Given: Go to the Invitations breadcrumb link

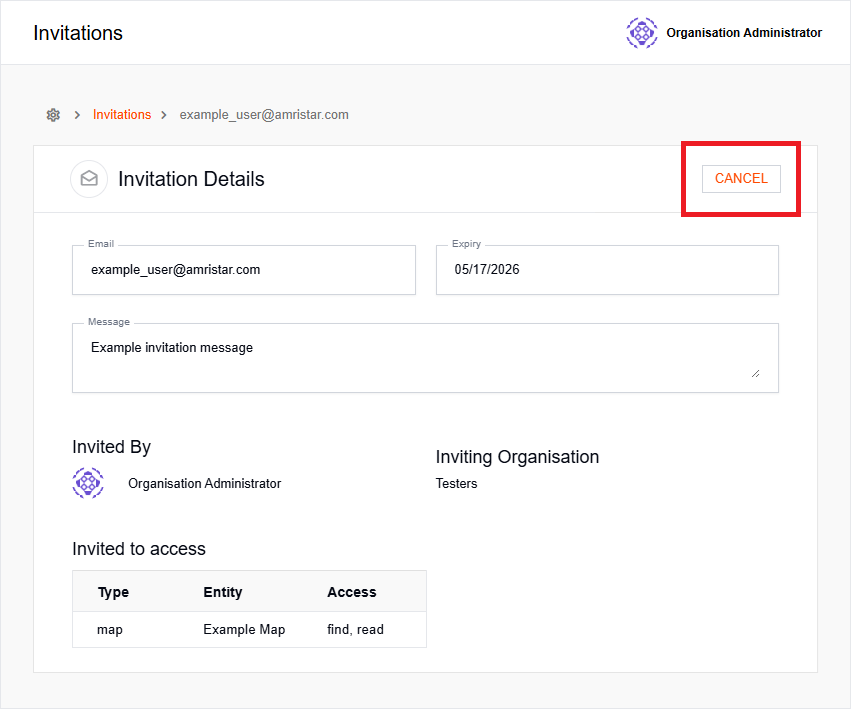Looking at the screenshot, I should point(122,115).
